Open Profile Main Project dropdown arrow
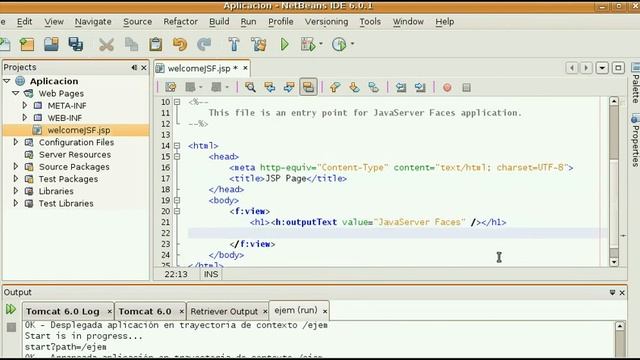640x360 pixels. (x=352, y=44)
